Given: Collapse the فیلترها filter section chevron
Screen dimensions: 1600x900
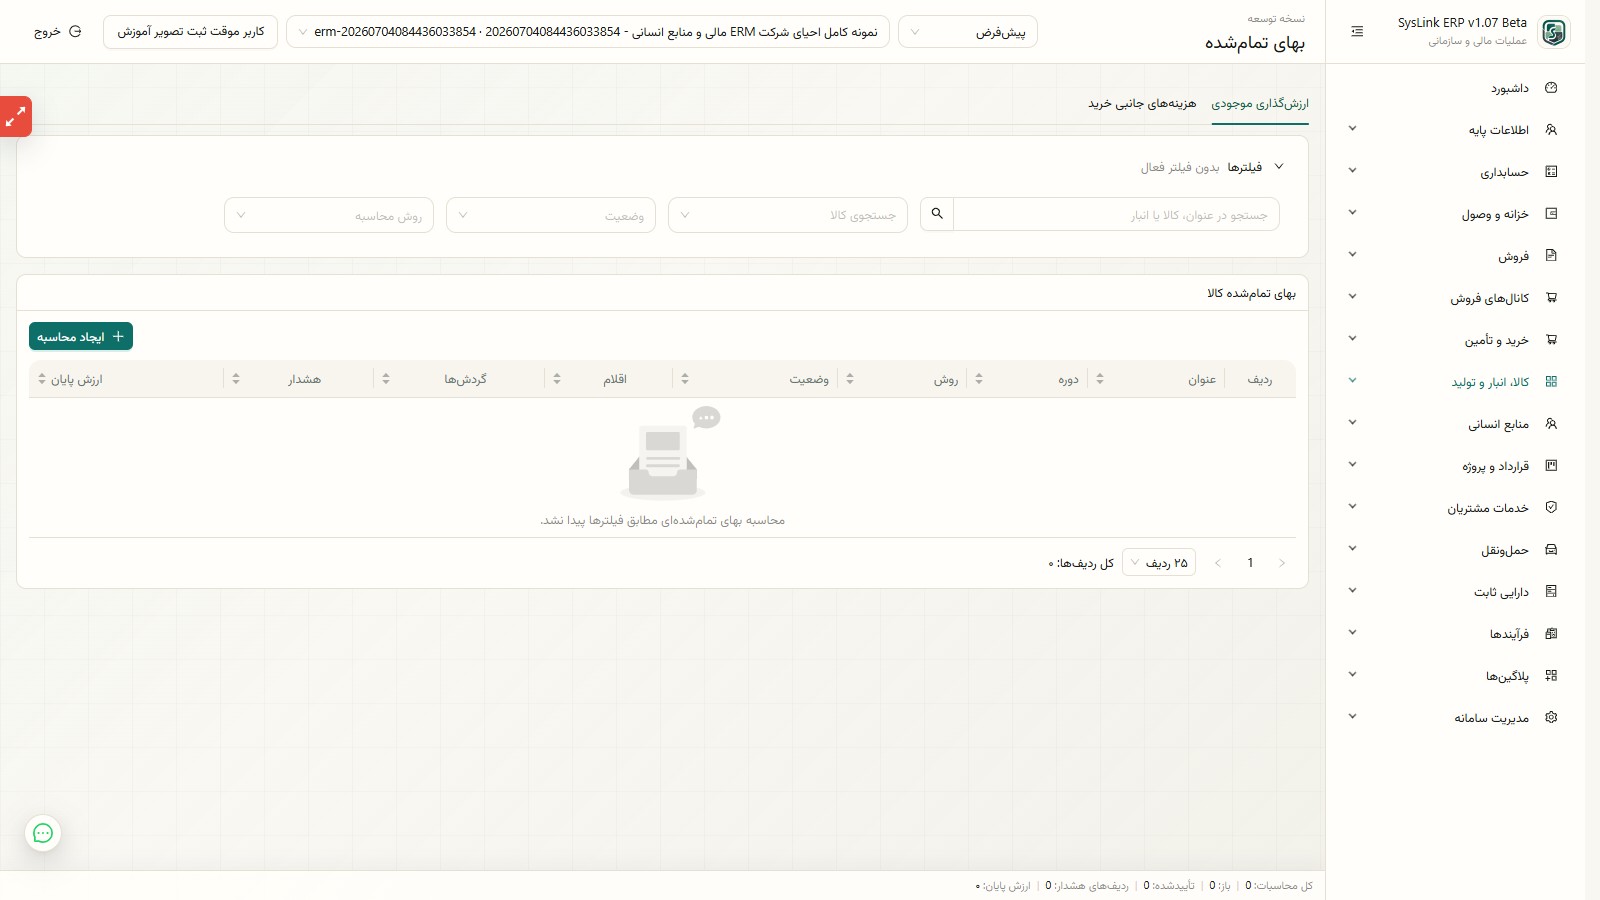Looking at the screenshot, I should [x=1279, y=167].
